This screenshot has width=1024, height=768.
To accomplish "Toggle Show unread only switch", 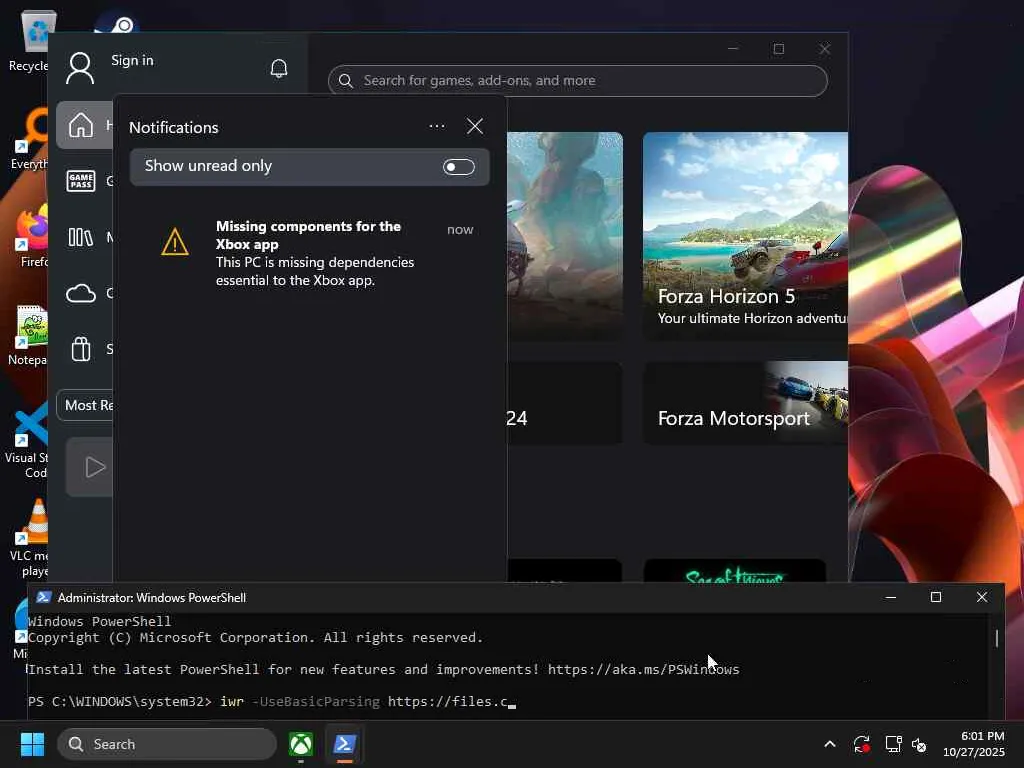I will click(x=458, y=167).
